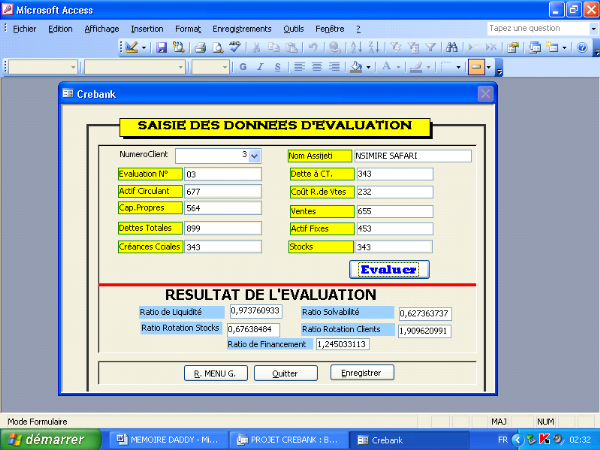Click the Database Window icon
The image size is (600, 450).
coord(535,47)
